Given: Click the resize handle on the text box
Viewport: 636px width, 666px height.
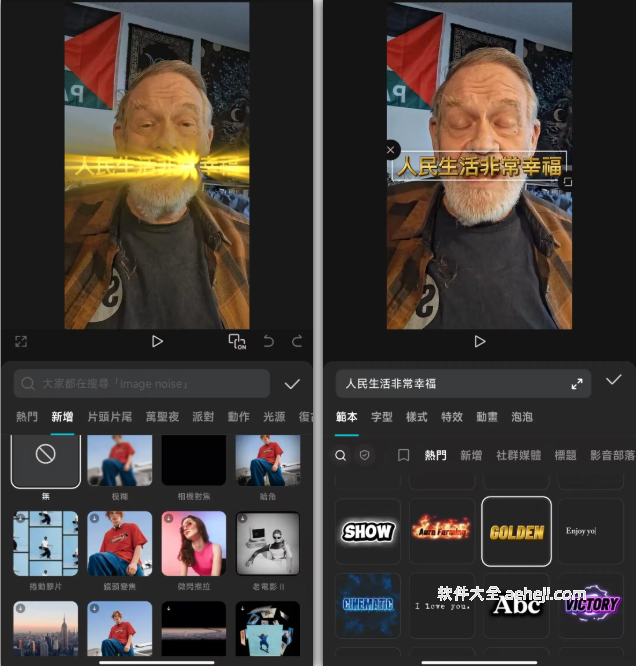Looking at the screenshot, I should (567, 182).
